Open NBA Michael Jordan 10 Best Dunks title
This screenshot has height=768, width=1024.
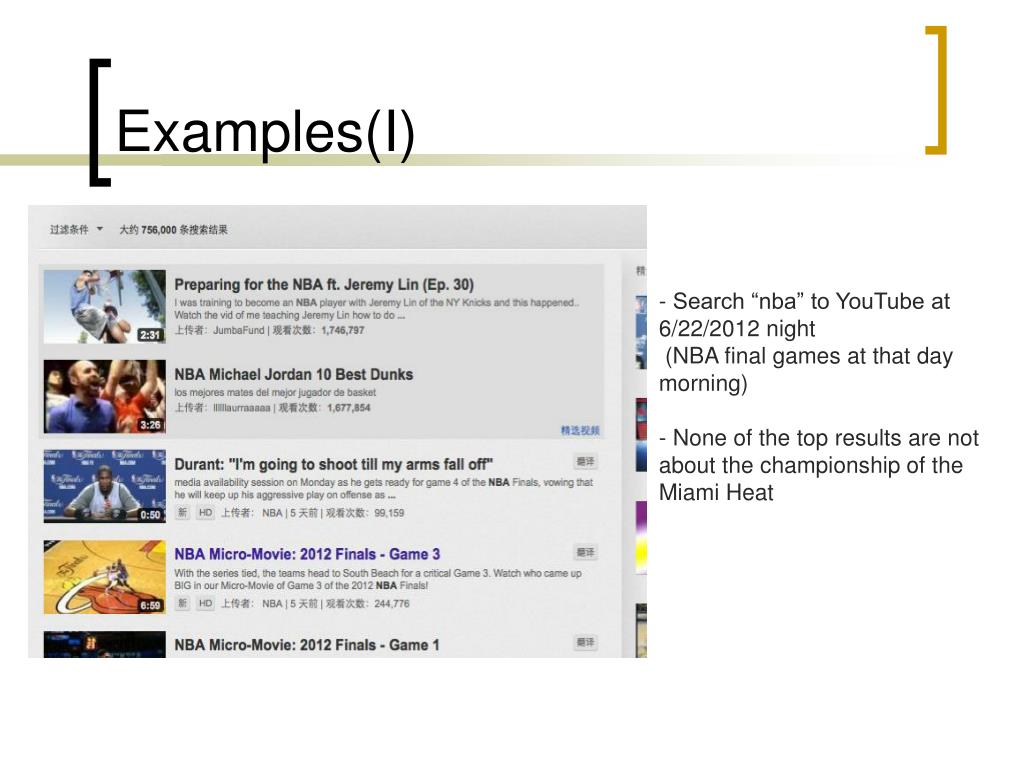[x=294, y=375]
